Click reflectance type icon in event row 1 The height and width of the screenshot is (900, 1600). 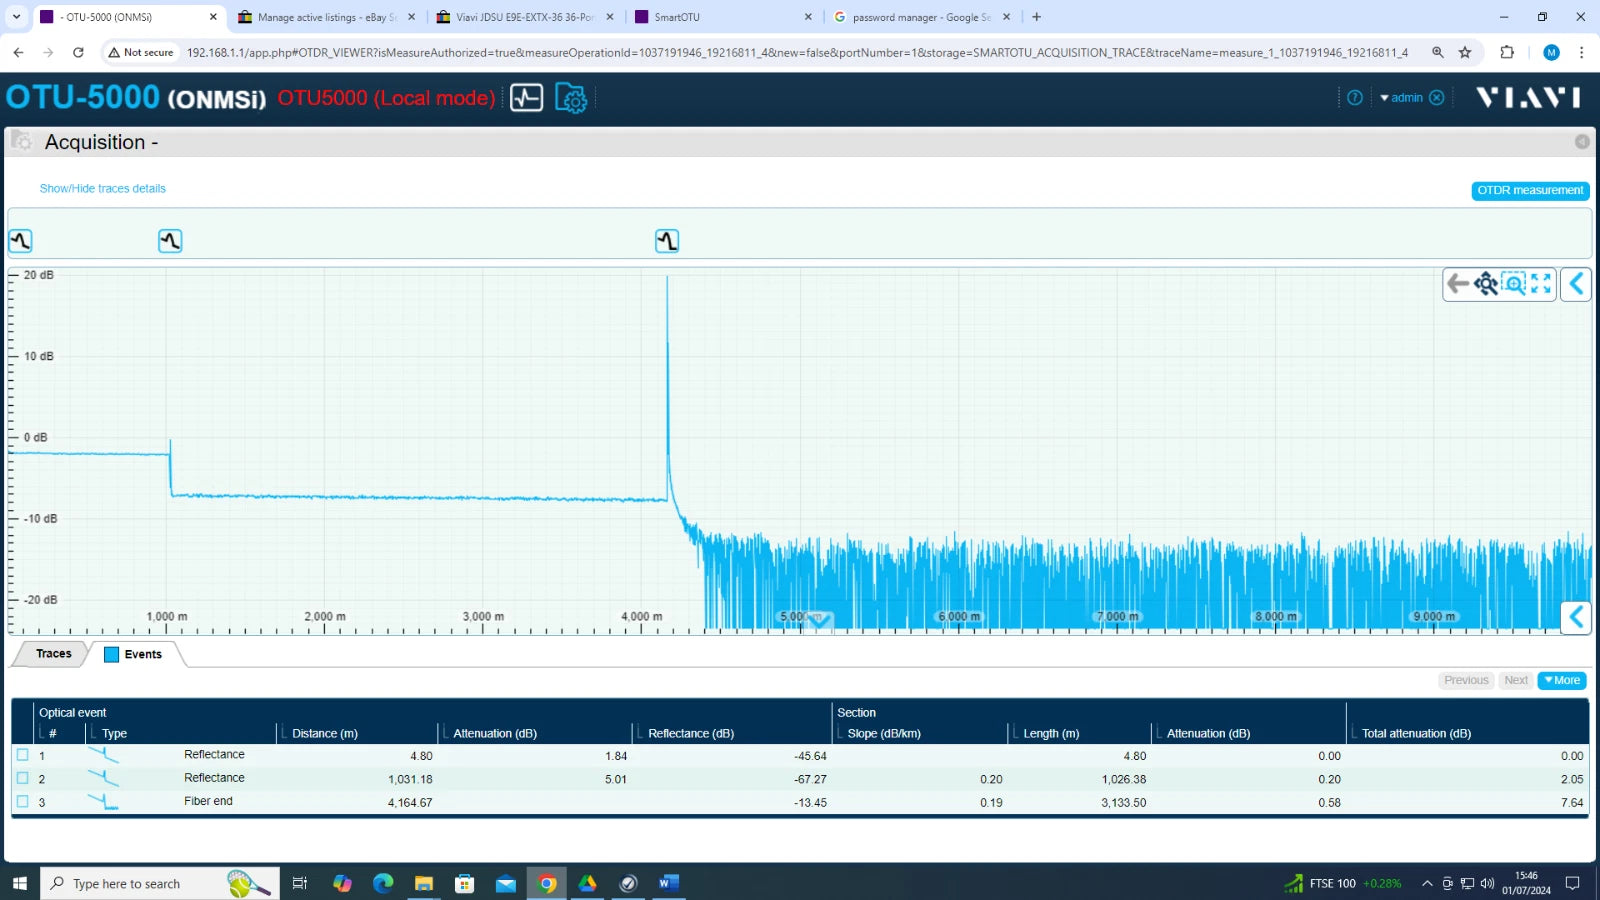tap(103, 755)
